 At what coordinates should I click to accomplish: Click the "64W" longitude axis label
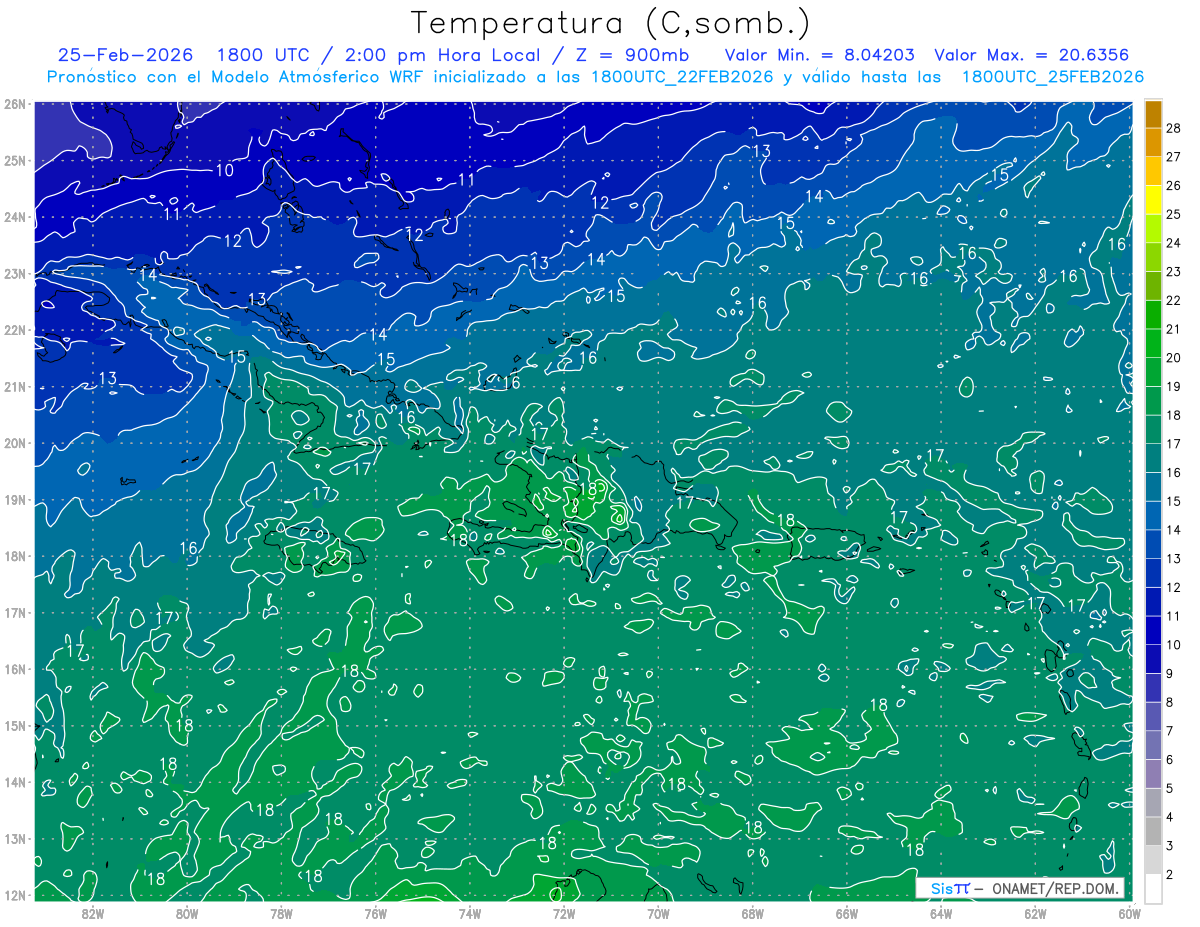click(941, 913)
